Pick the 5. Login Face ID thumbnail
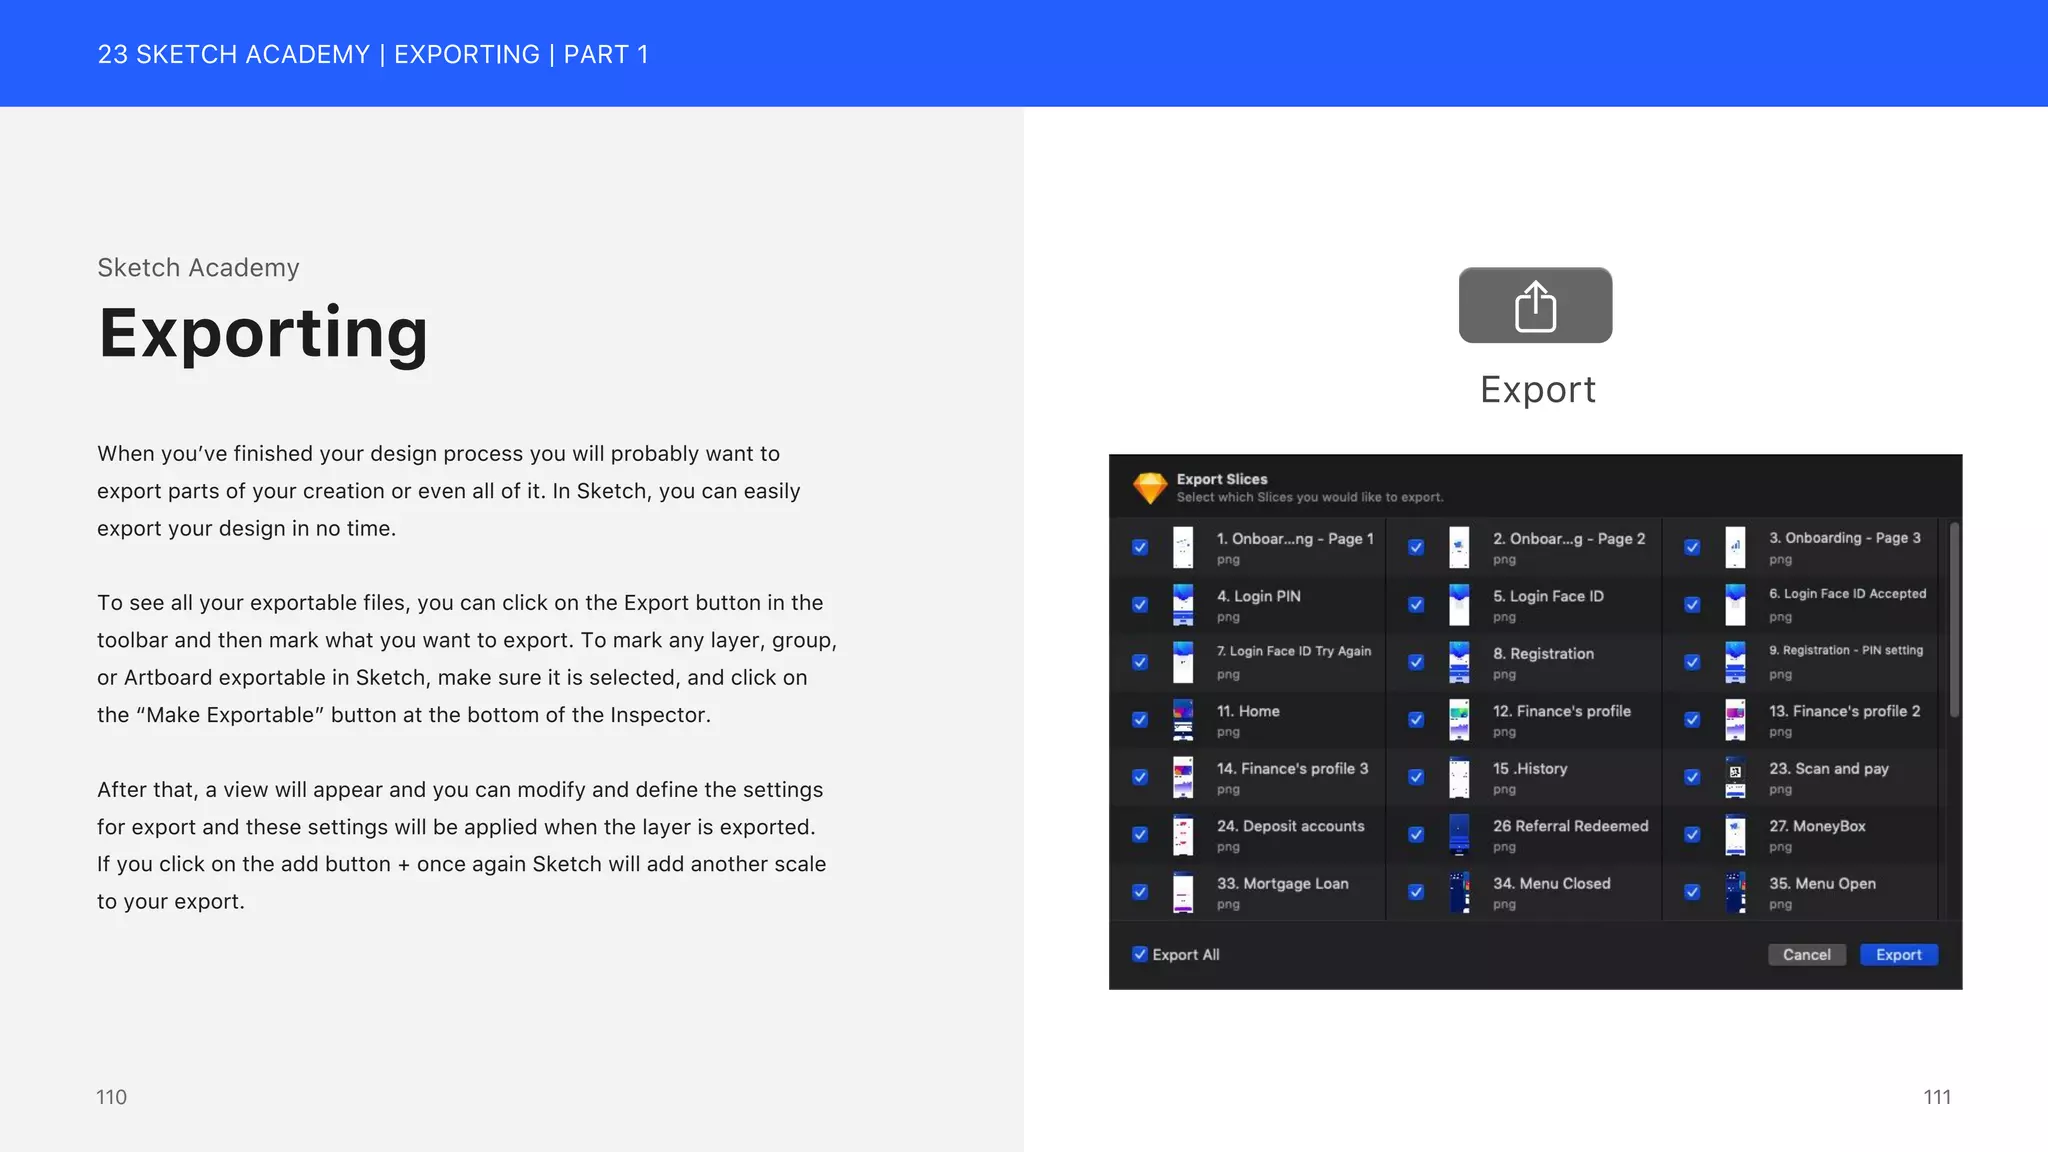2048x1152 pixels. pos(1459,605)
